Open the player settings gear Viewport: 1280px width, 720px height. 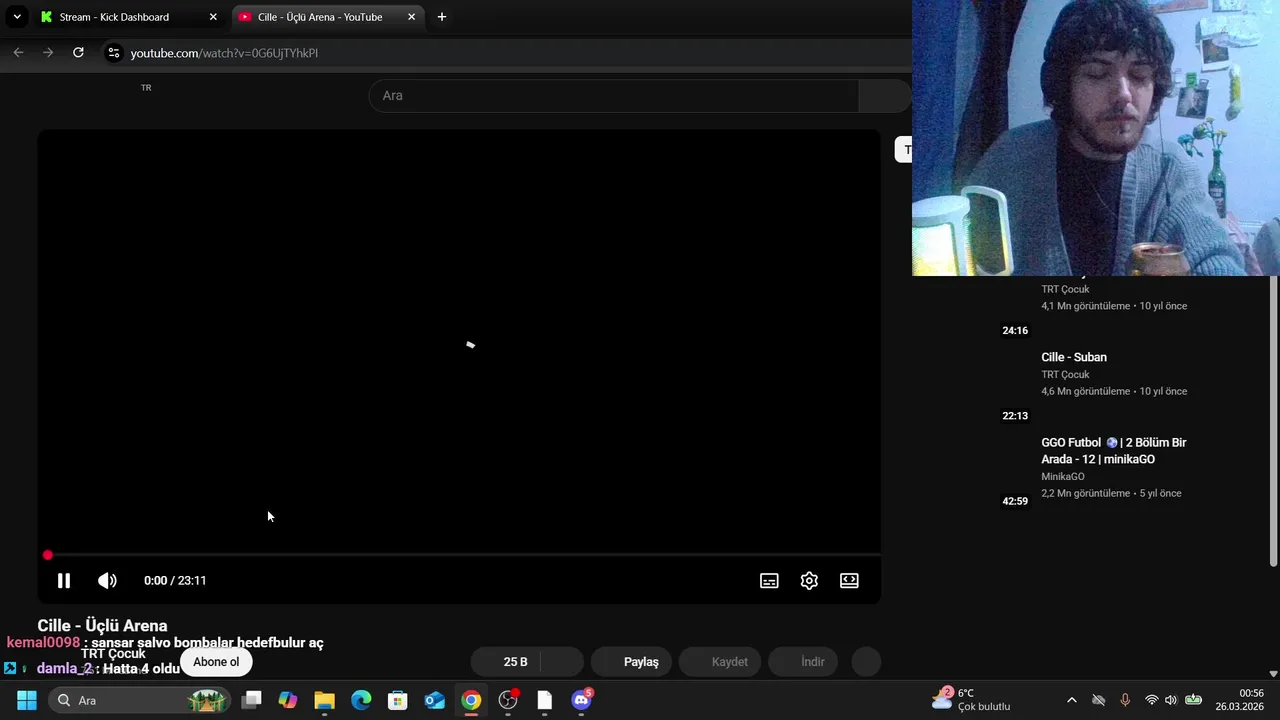809,580
